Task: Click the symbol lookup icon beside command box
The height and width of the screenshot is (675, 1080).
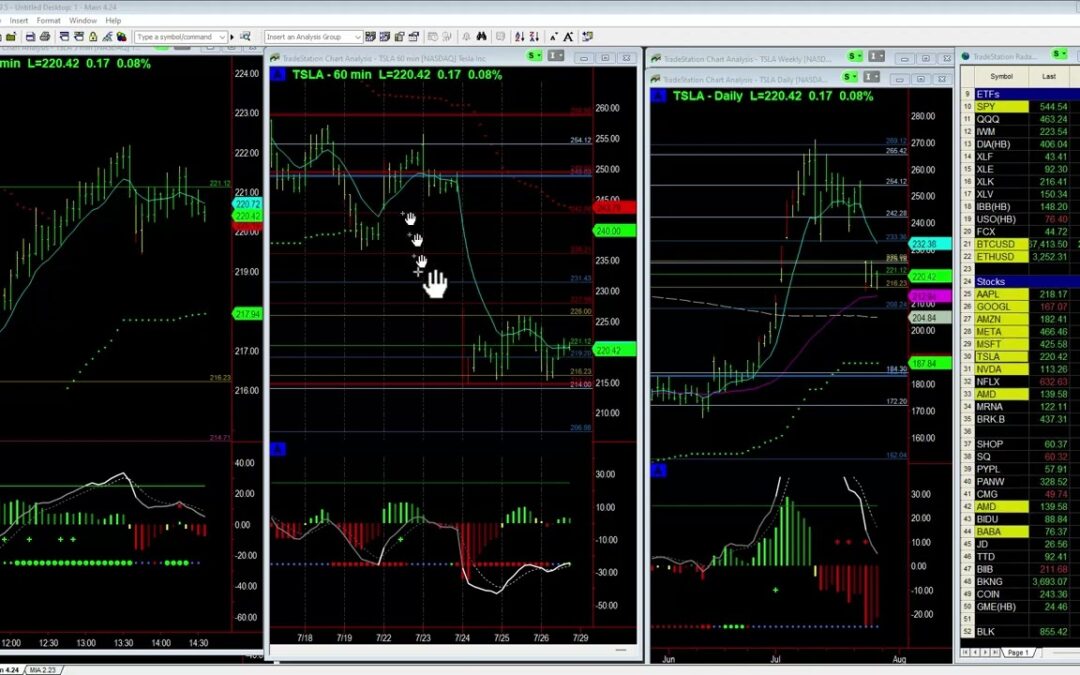Action: 246,37
